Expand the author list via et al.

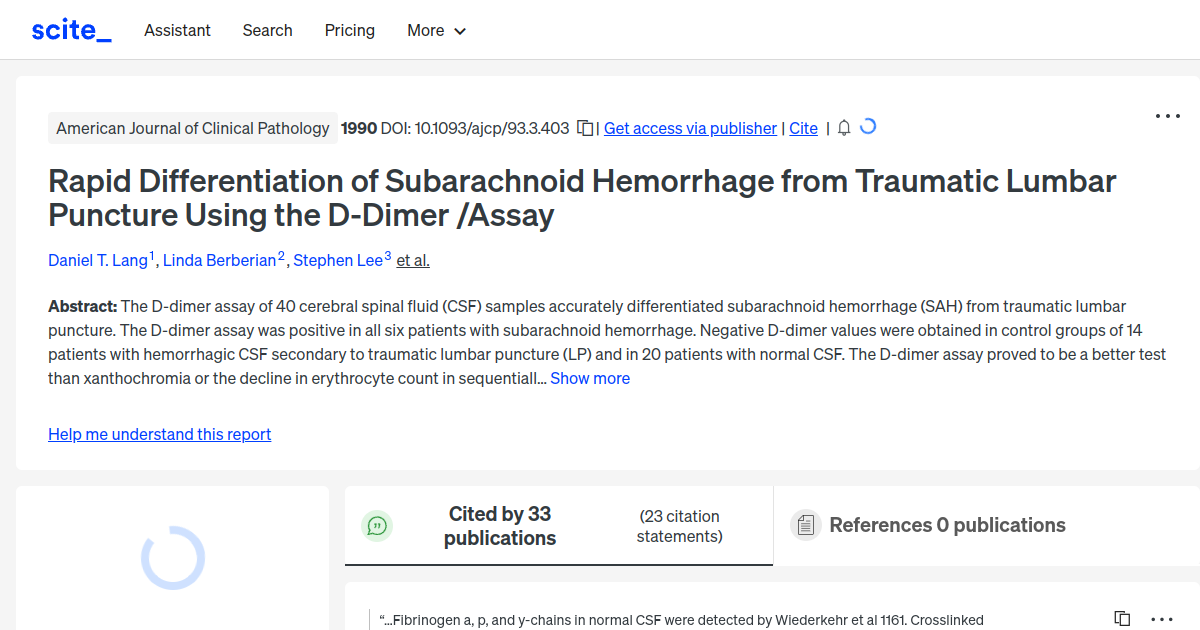(412, 260)
